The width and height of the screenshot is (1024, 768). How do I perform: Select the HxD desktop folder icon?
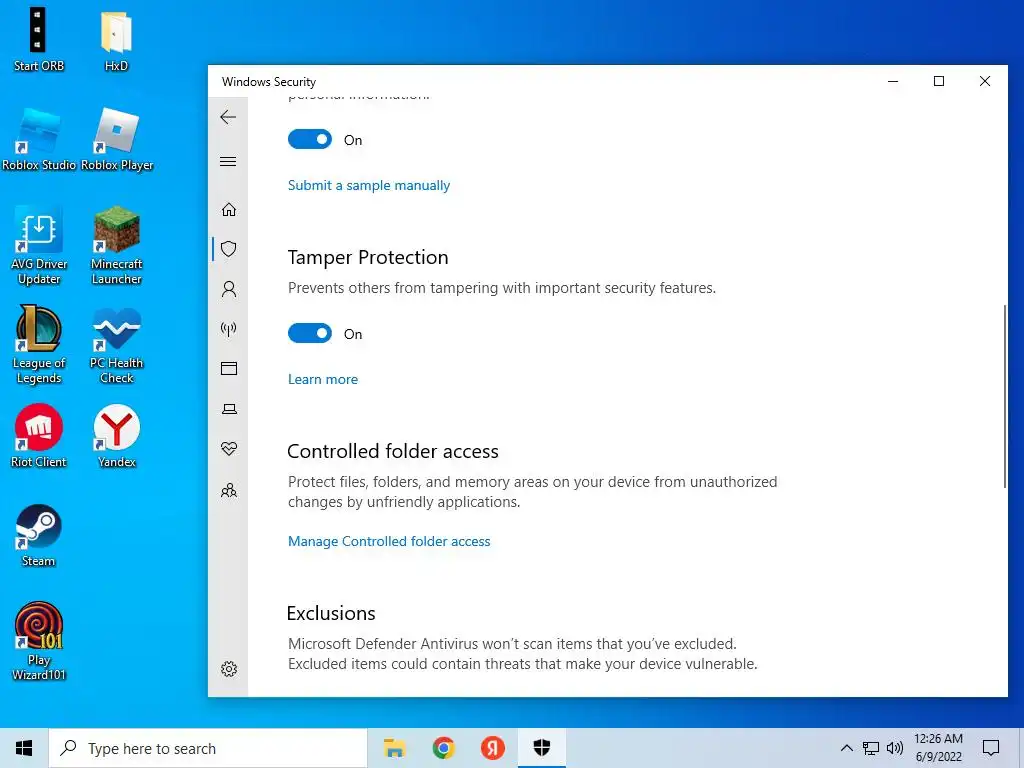click(116, 39)
